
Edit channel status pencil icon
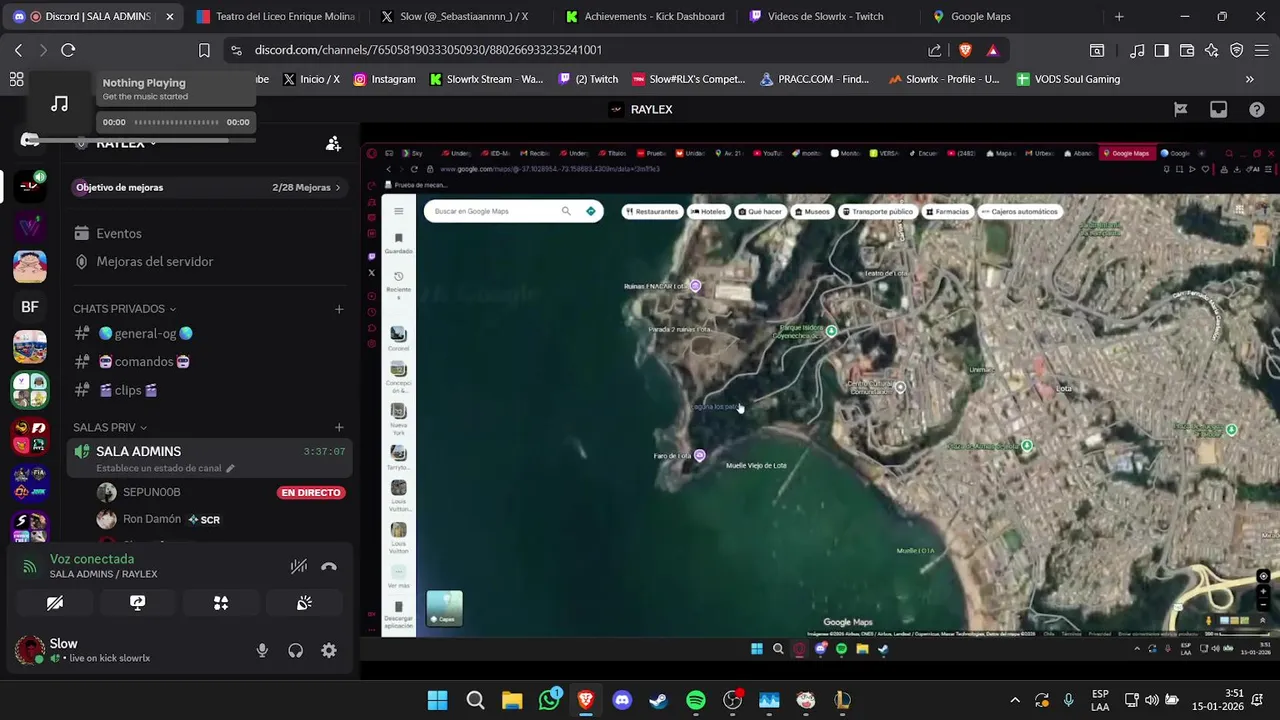tap(230, 468)
